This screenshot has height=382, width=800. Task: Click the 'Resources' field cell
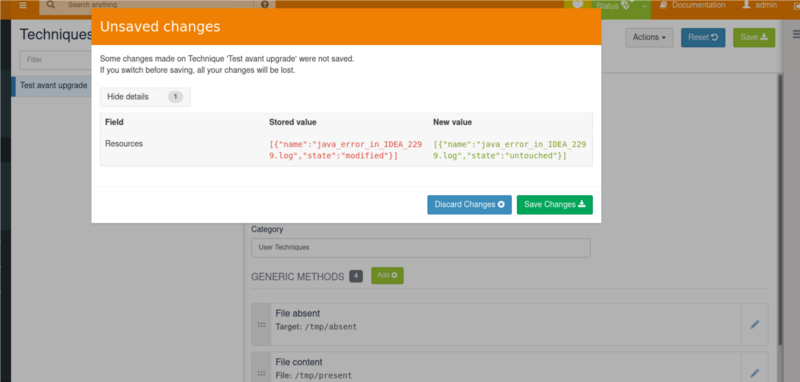pos(124,144)
